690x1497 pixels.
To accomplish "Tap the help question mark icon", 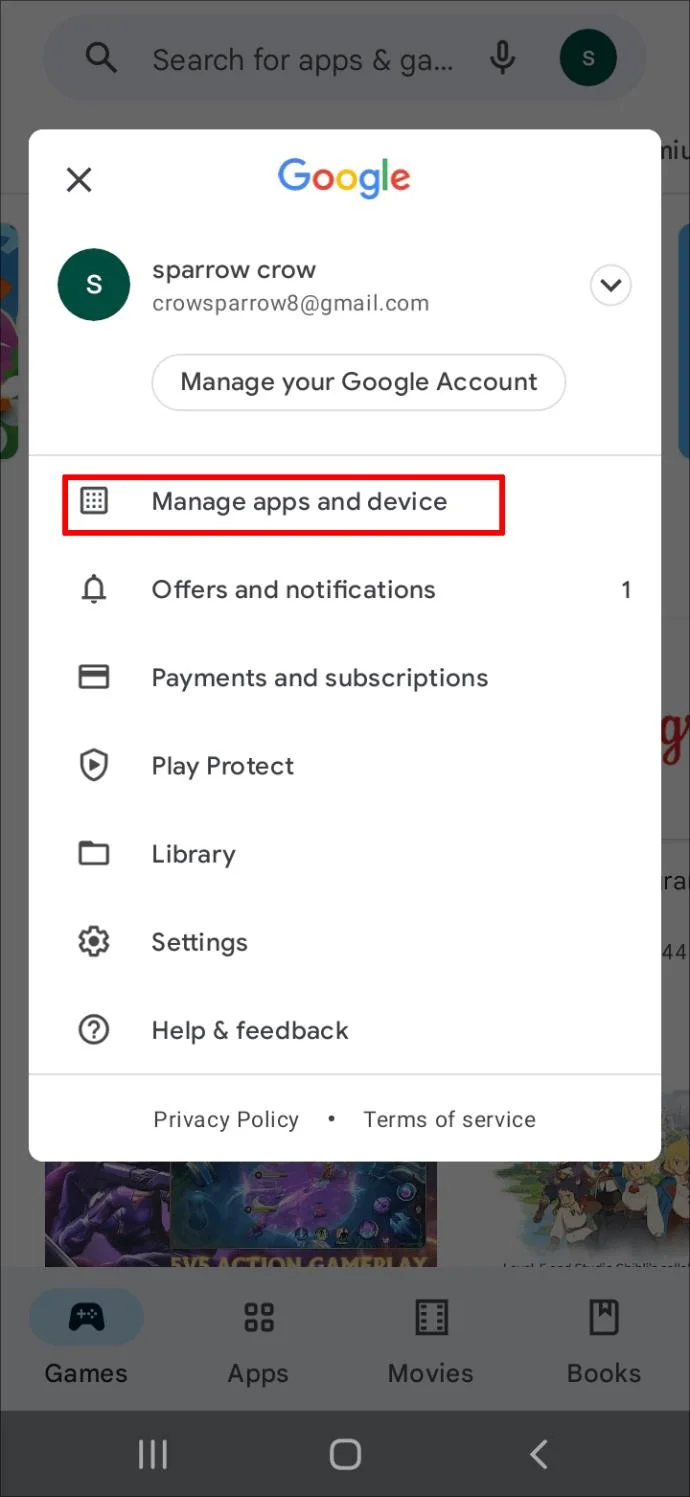I will [x=94, y=1030].
